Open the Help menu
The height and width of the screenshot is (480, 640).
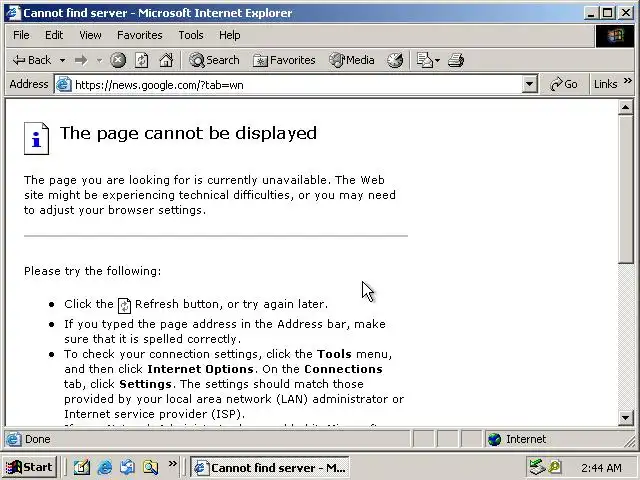click(x=229, y=35)
